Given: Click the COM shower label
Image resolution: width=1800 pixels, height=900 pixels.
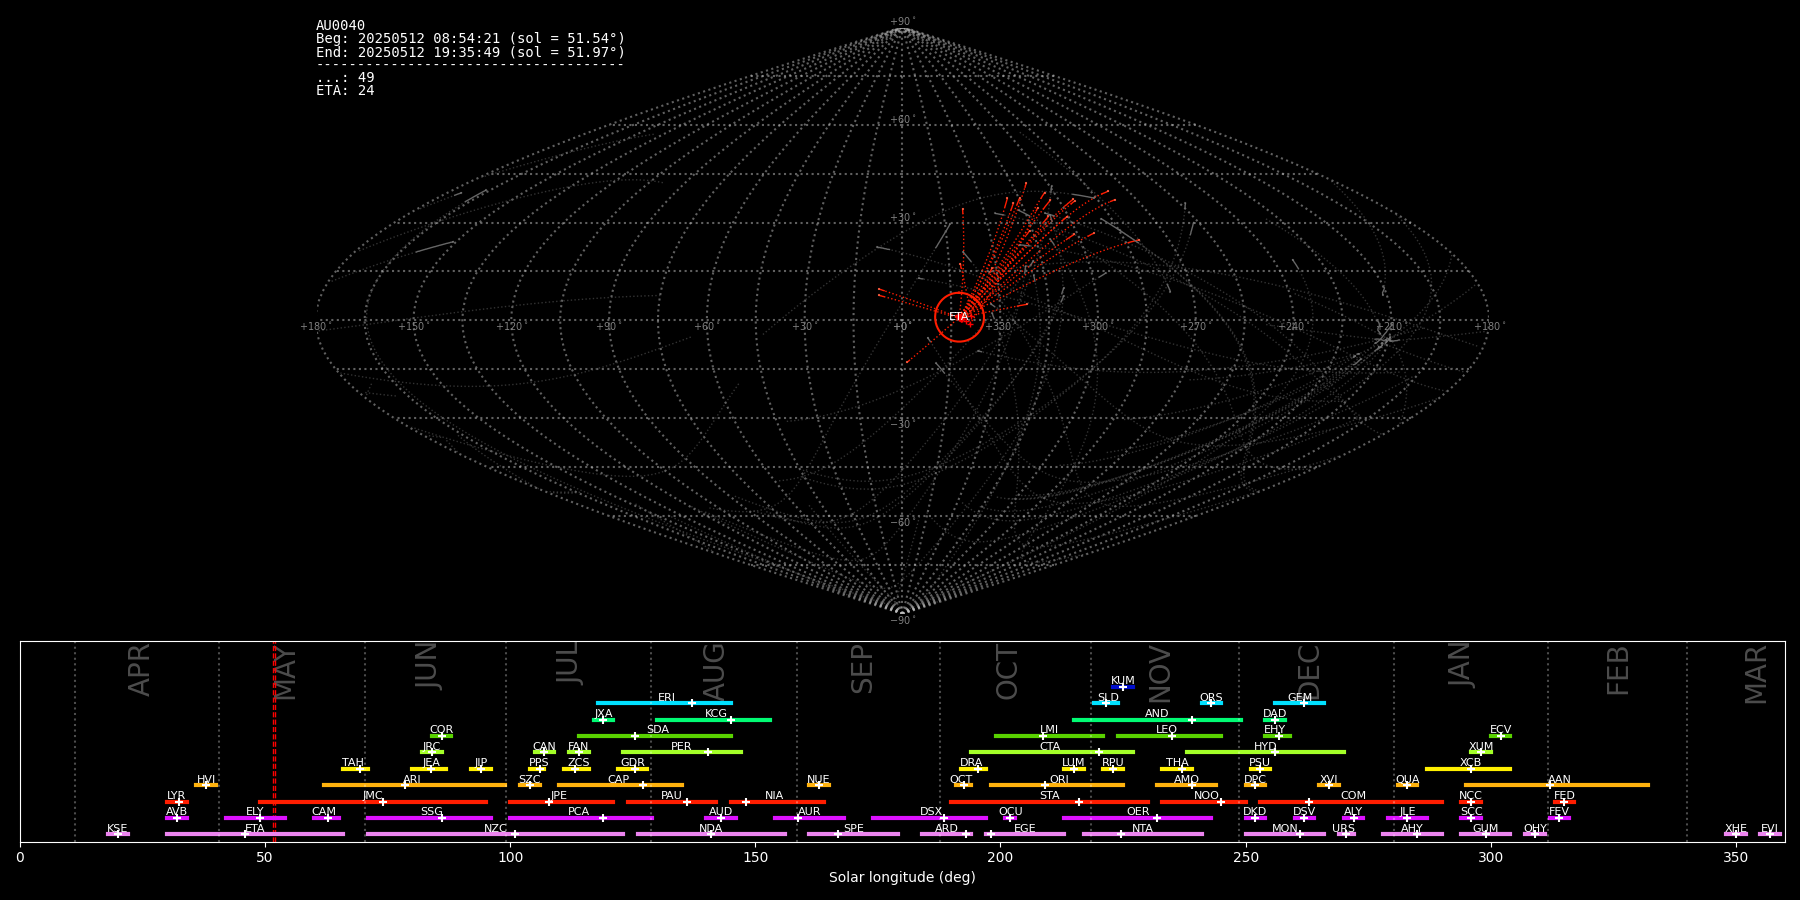Looking at the screenshot, I should click(x=1354, y=796).
